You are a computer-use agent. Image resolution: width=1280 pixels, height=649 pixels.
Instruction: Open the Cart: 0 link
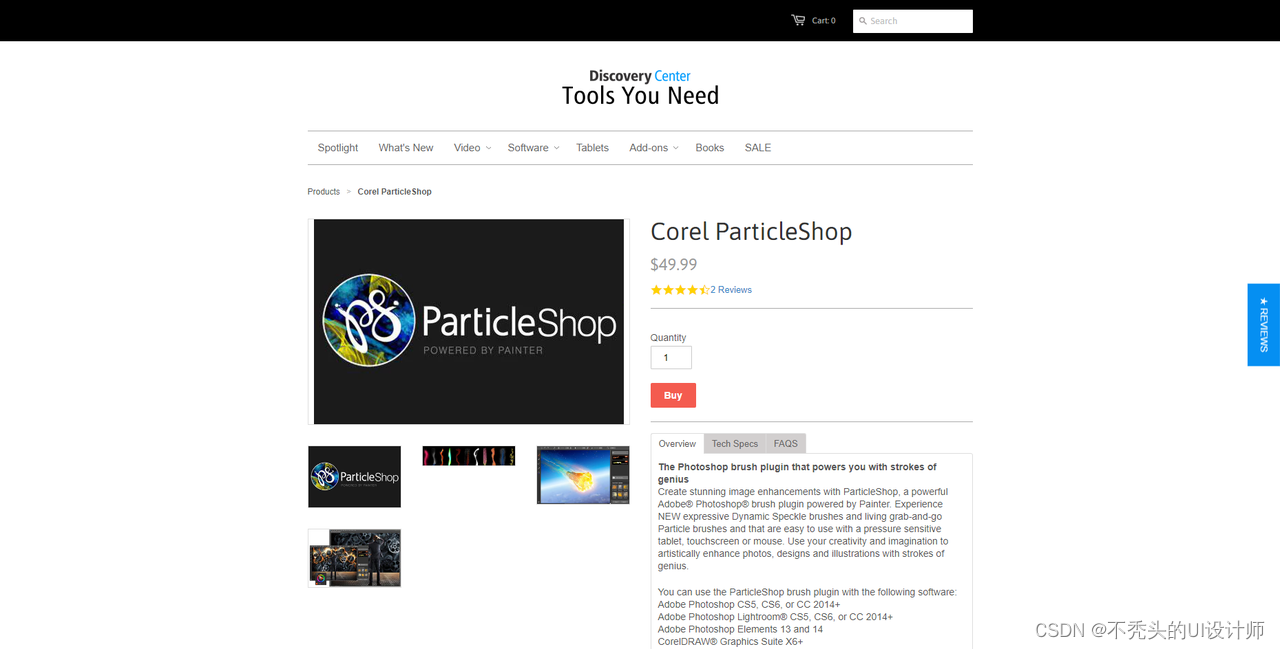(x=824, y=21)
